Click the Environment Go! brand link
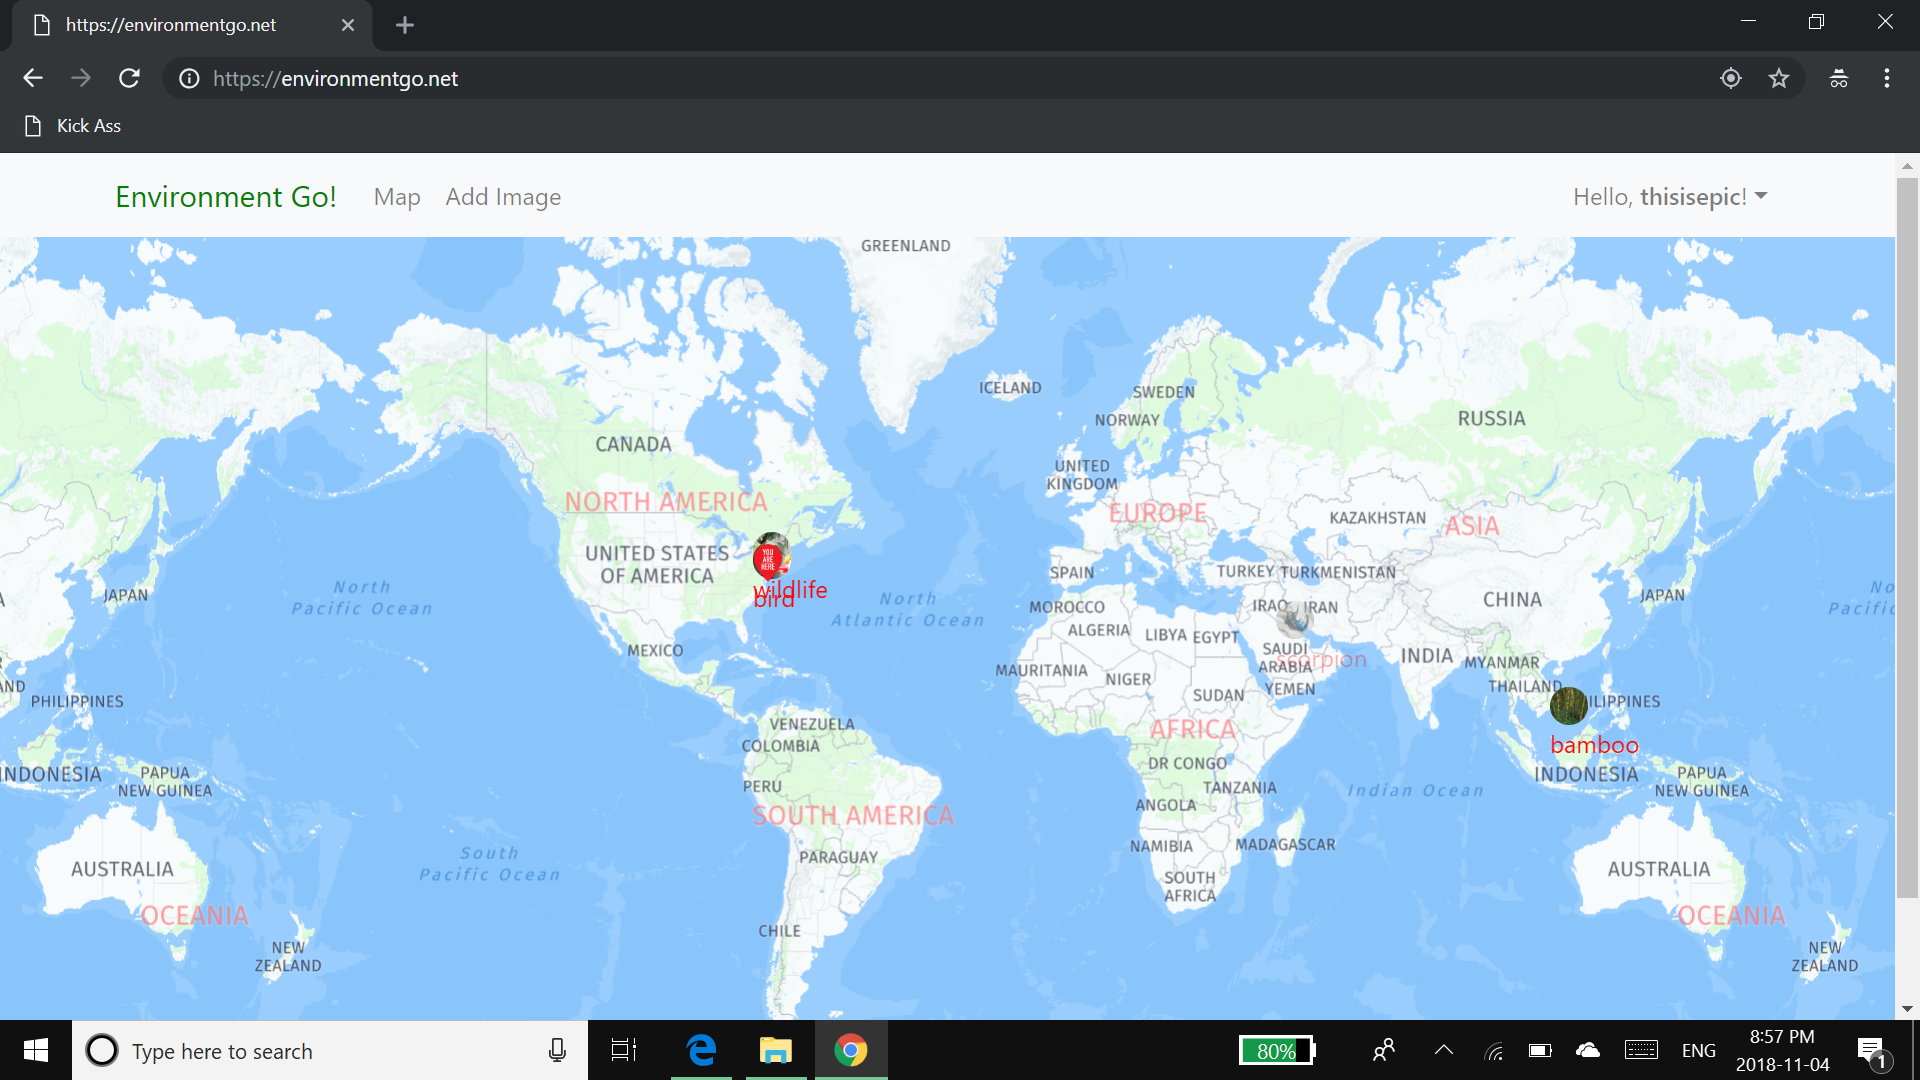This screenshot has height=1080, width=1920. pyautogui.click(x=226, y=197)
